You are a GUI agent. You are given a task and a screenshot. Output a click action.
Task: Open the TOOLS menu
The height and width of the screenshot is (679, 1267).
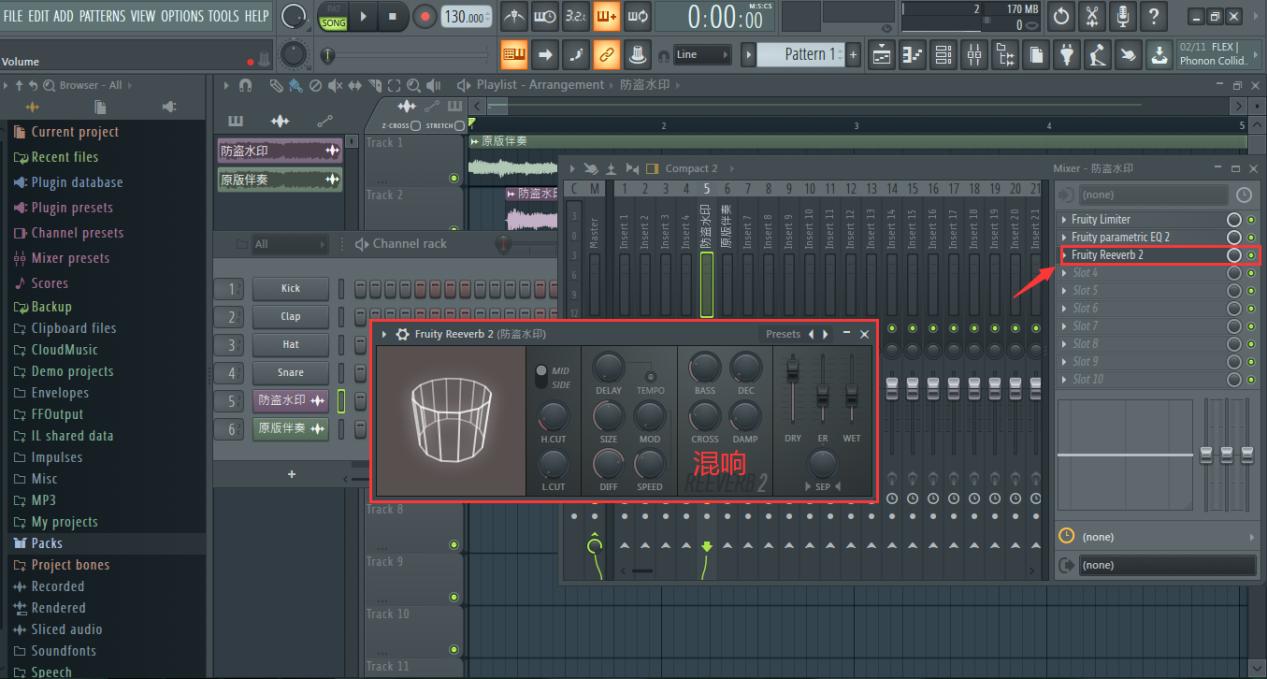(225, 15)
